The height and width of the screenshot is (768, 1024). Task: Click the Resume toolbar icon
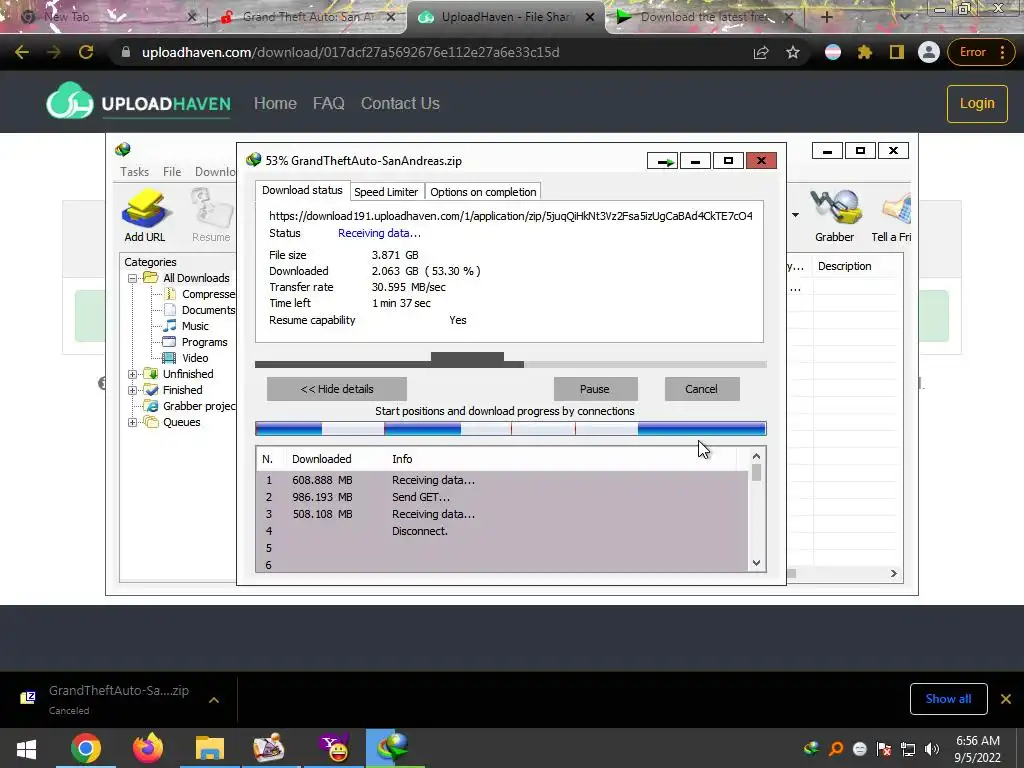(x=211, y=216)
